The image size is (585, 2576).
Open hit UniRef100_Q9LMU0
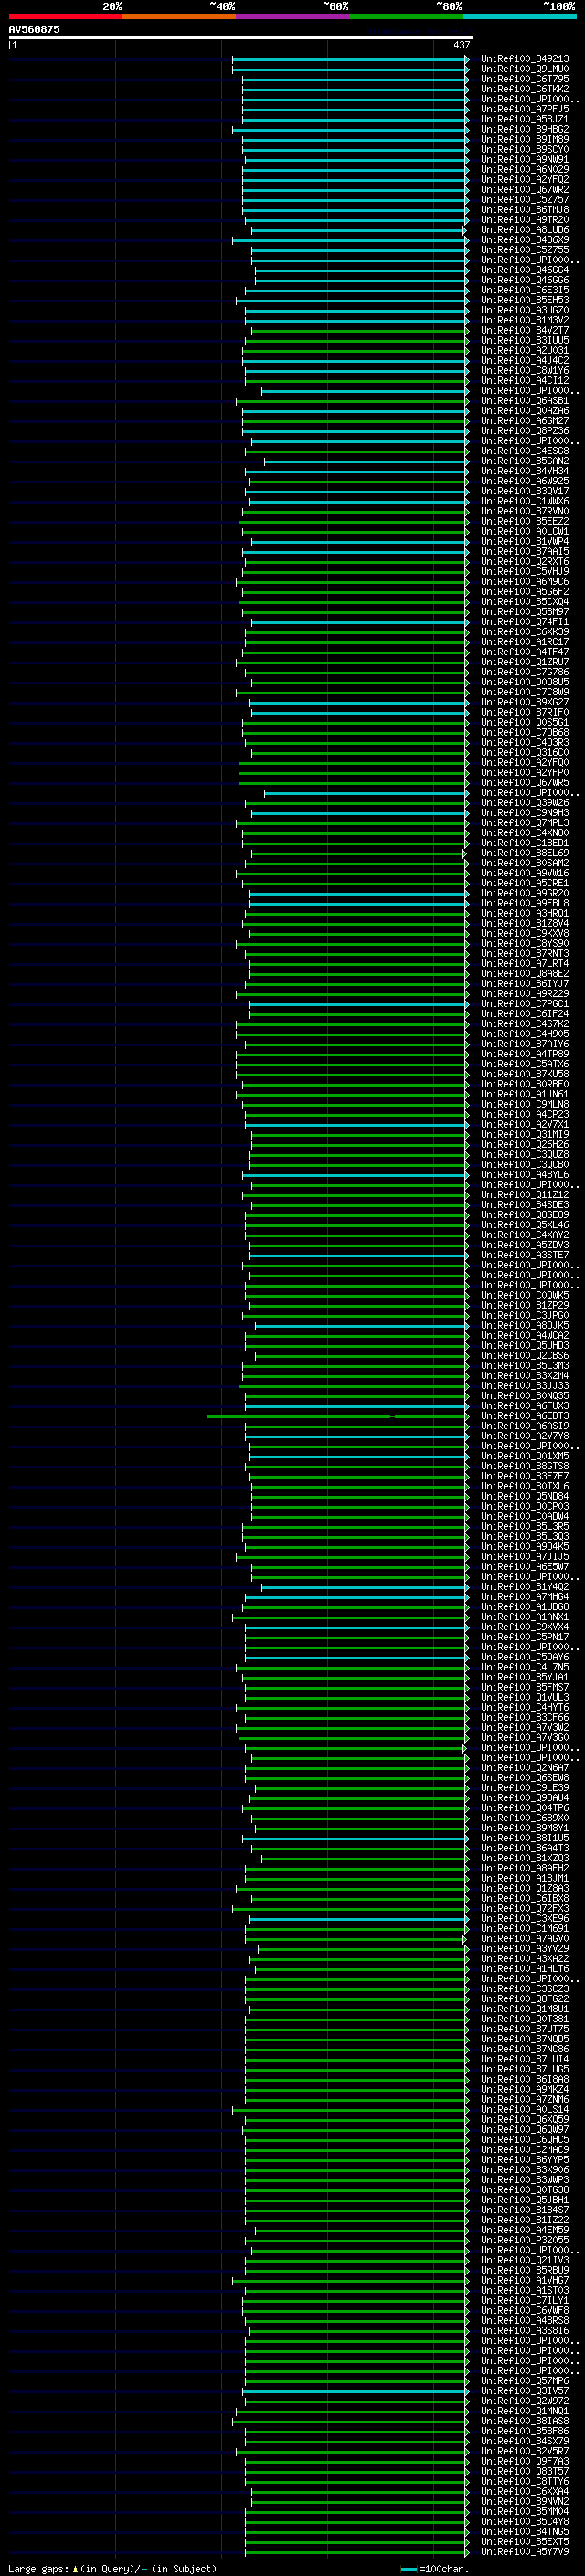pos(525,69)
